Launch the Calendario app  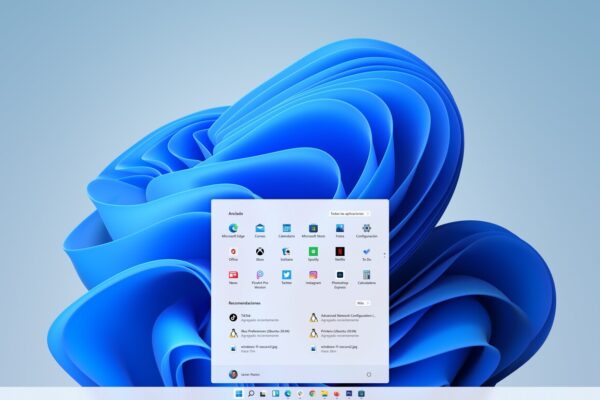tap(287, 231)
